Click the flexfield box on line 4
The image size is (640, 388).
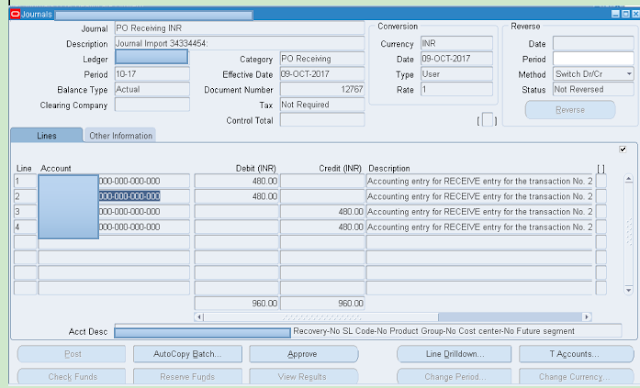tap(601, 227)
